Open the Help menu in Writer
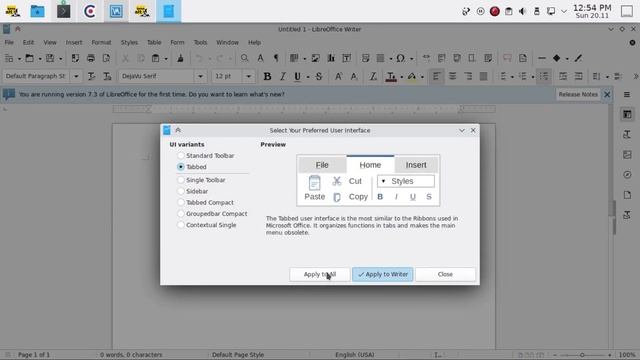 [254, 42]
